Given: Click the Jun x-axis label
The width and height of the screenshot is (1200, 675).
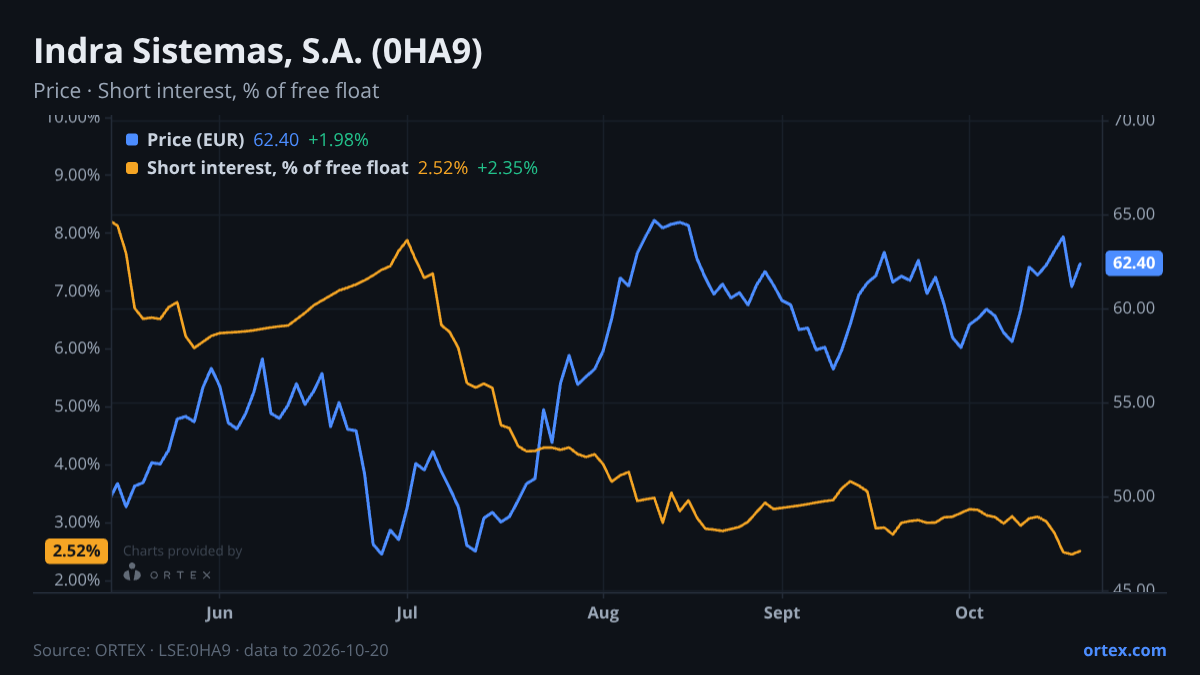Looking at the screenshot, I should 219,612.
